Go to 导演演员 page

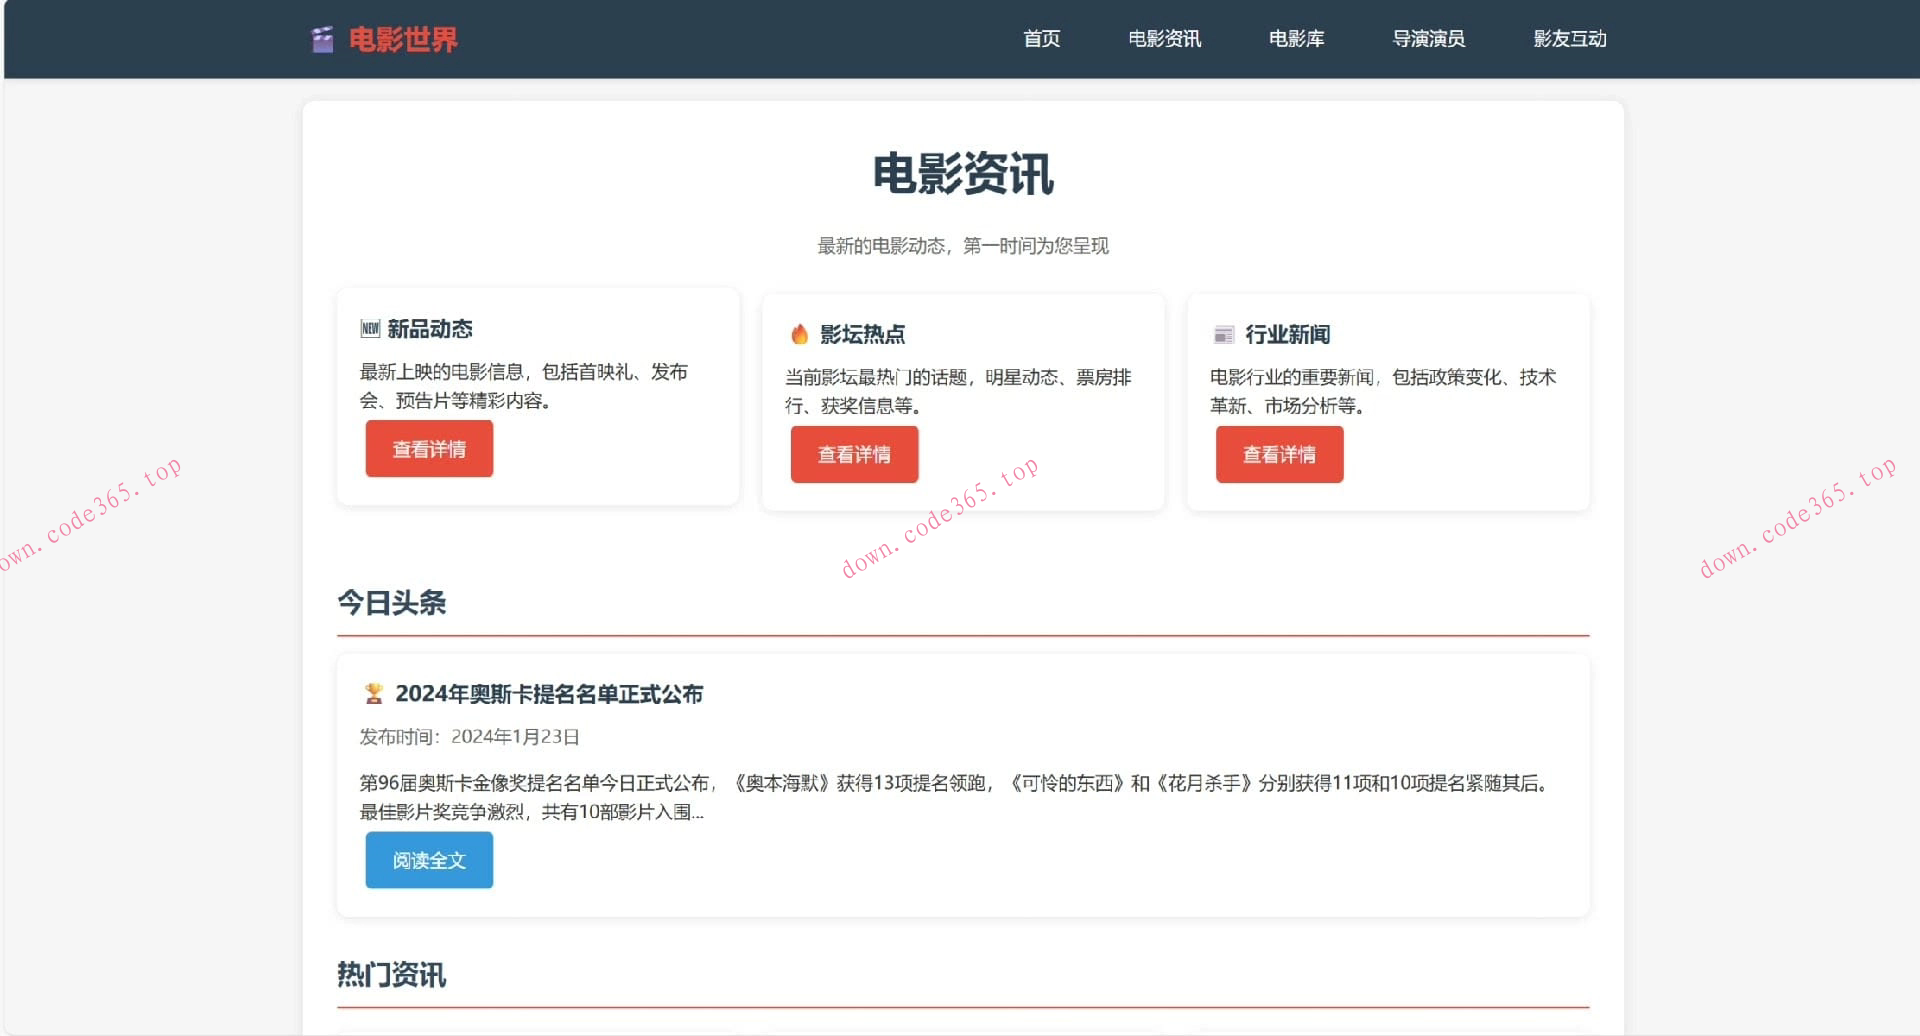pyautogui.click(x=1429, y=38)
